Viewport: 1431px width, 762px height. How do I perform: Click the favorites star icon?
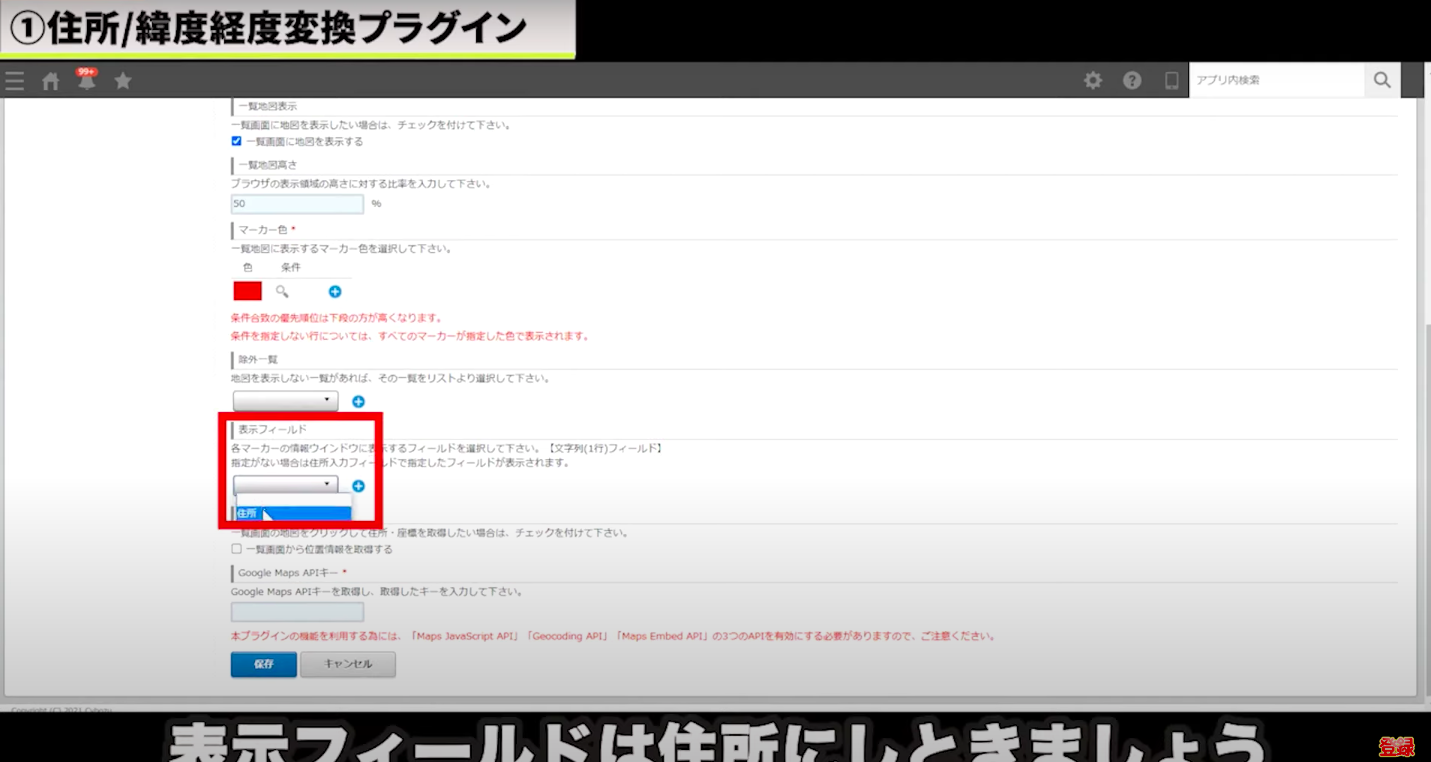123,81
